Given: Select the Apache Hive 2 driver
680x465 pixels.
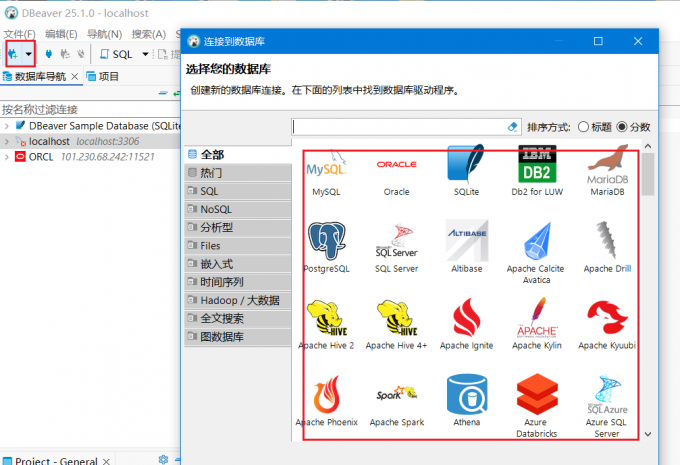Looking at the screenshot, I should (x=326, y=324).
